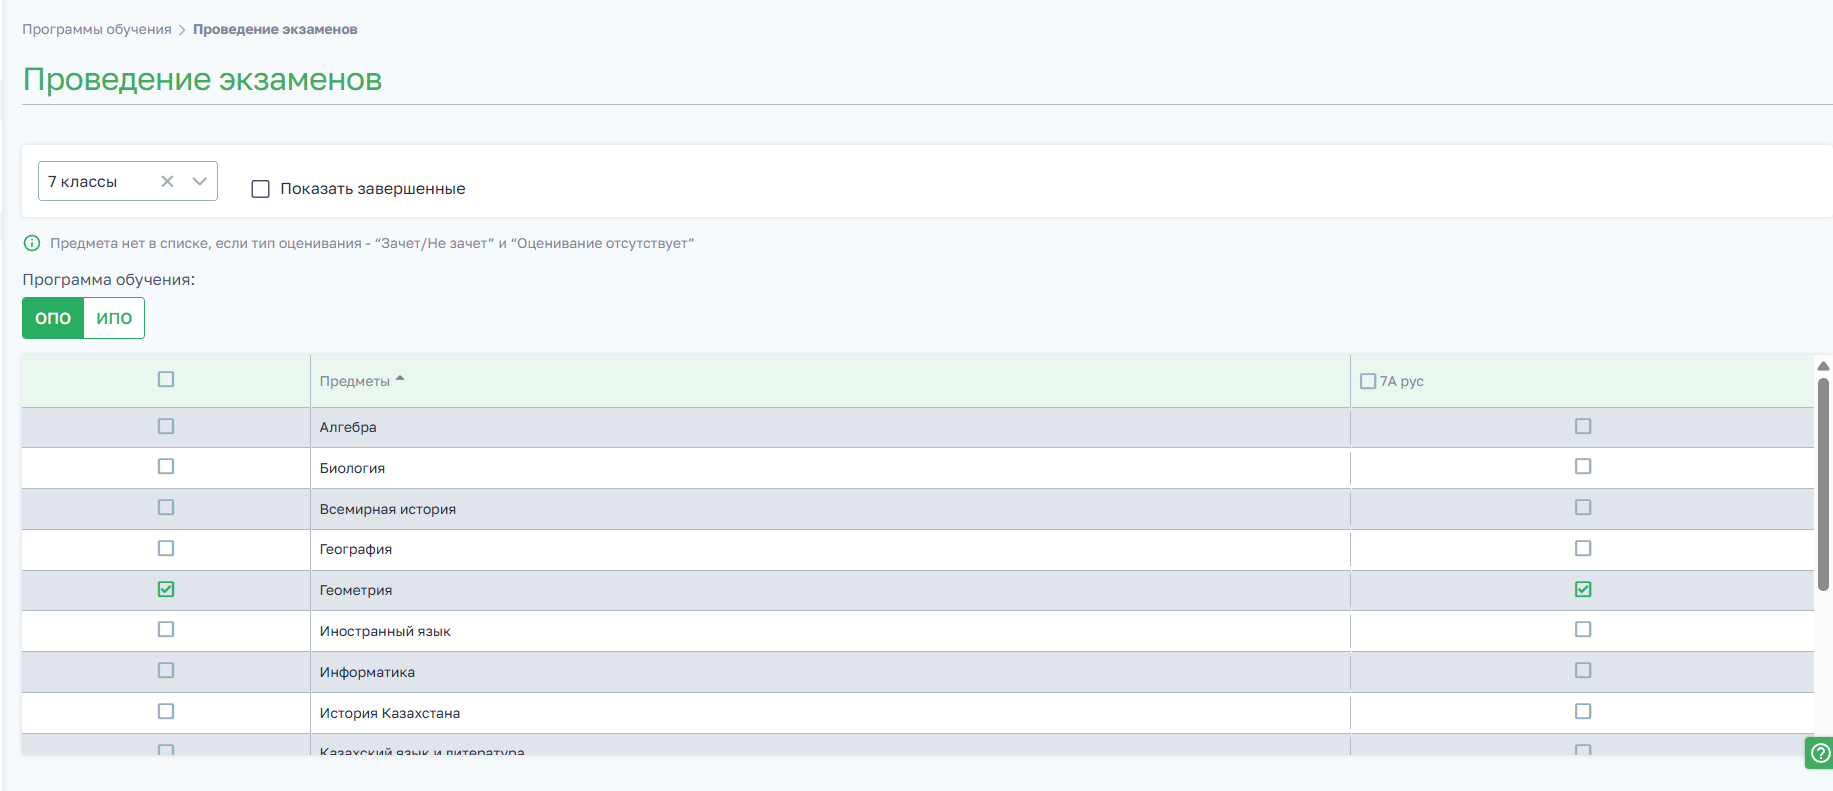Viewport: 1833px width, 791px height.
Task: Disable Геометрия exam for 7А рус
Action: coord(1583,589)
